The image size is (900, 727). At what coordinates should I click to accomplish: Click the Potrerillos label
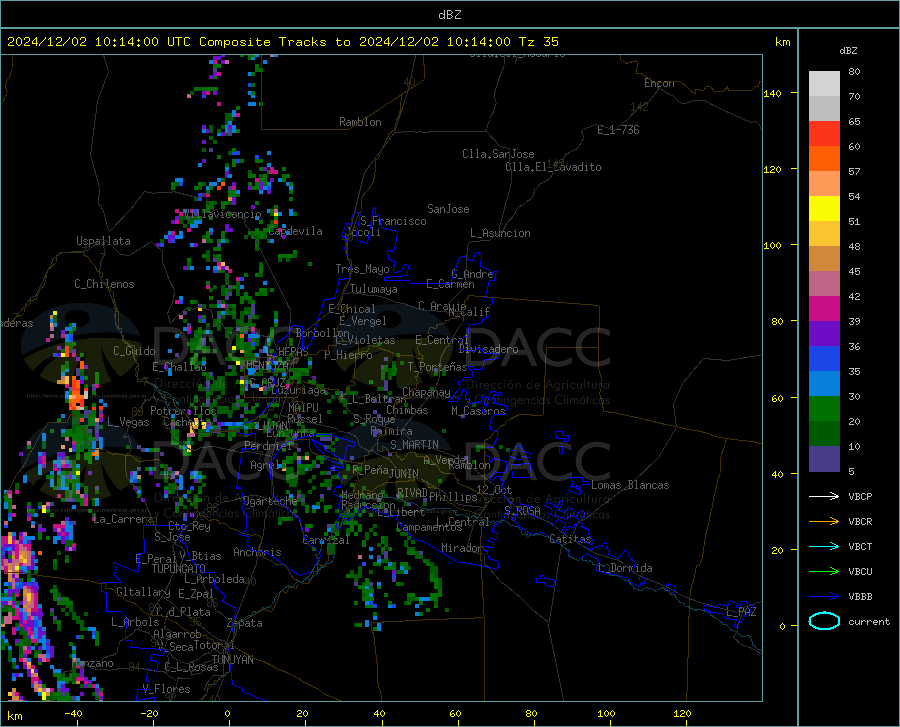[x=183, y=411]
